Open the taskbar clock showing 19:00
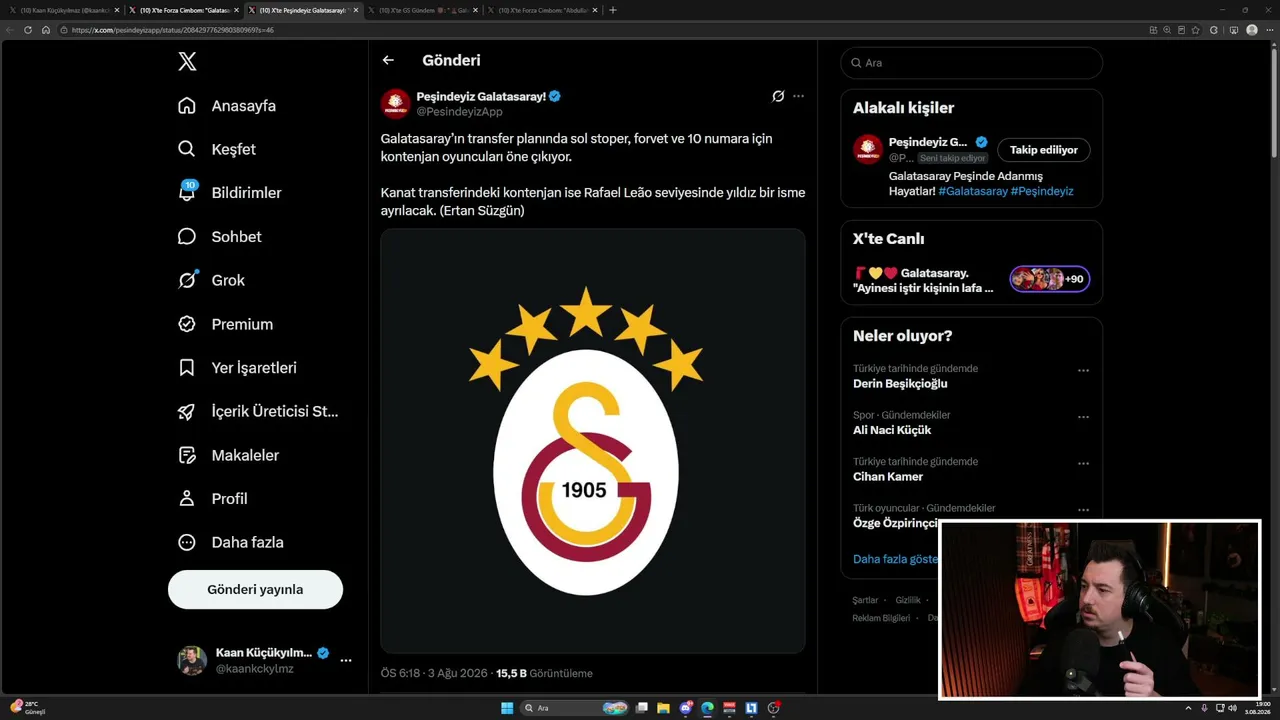Screen dimensions: 1280x720 pyautogui.click(x=1260, y=708)
